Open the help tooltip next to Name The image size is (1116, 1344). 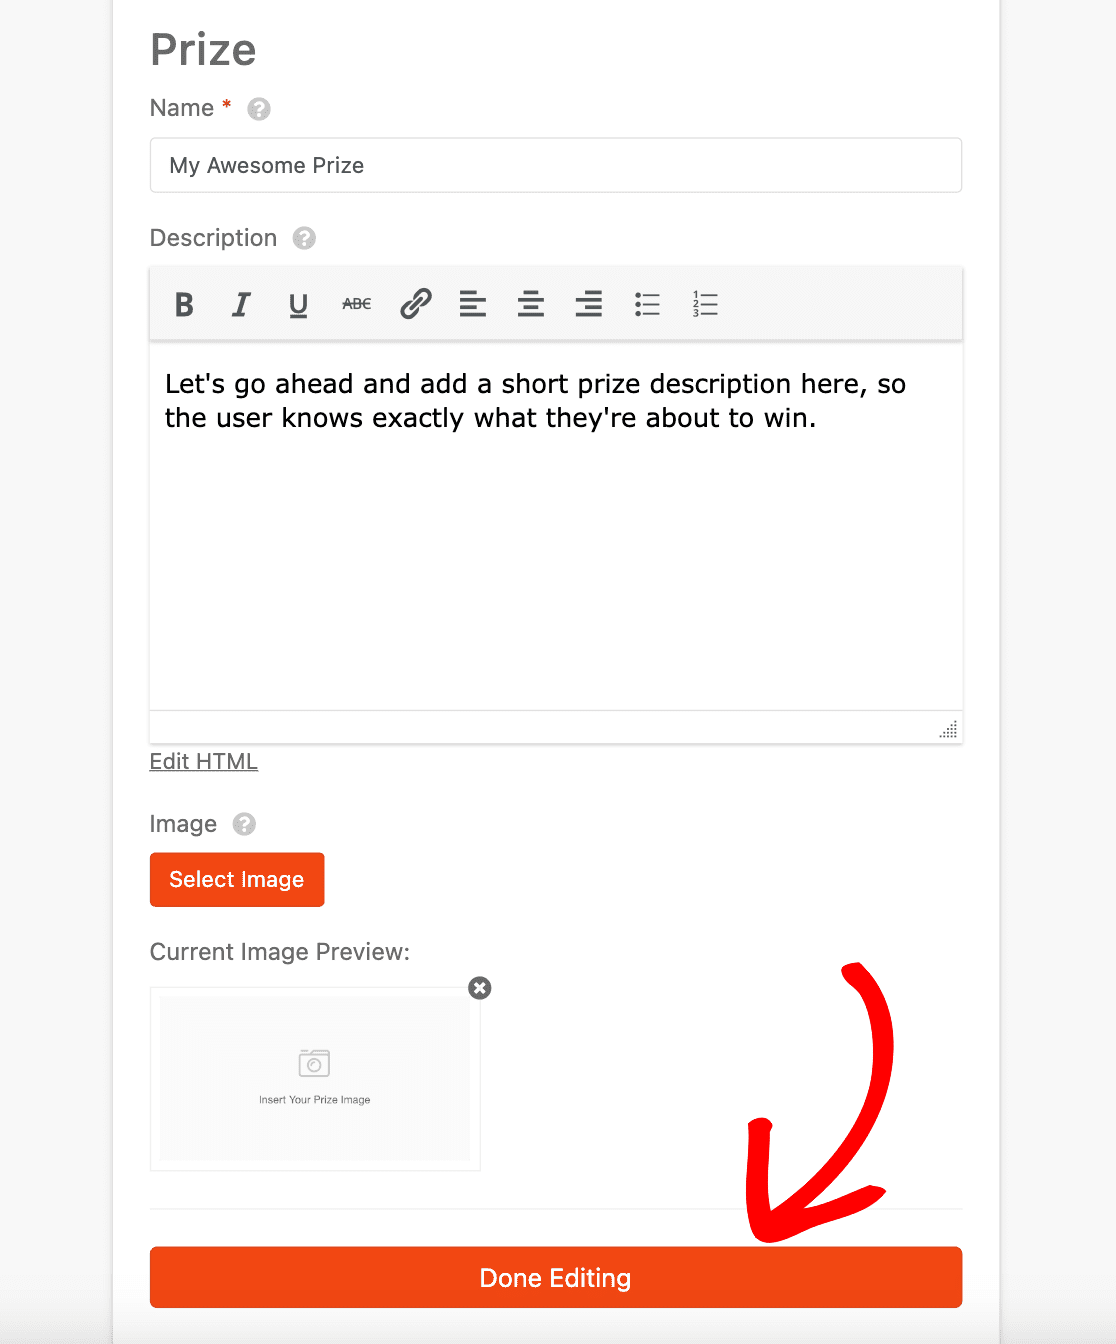(x=258, y=108)
